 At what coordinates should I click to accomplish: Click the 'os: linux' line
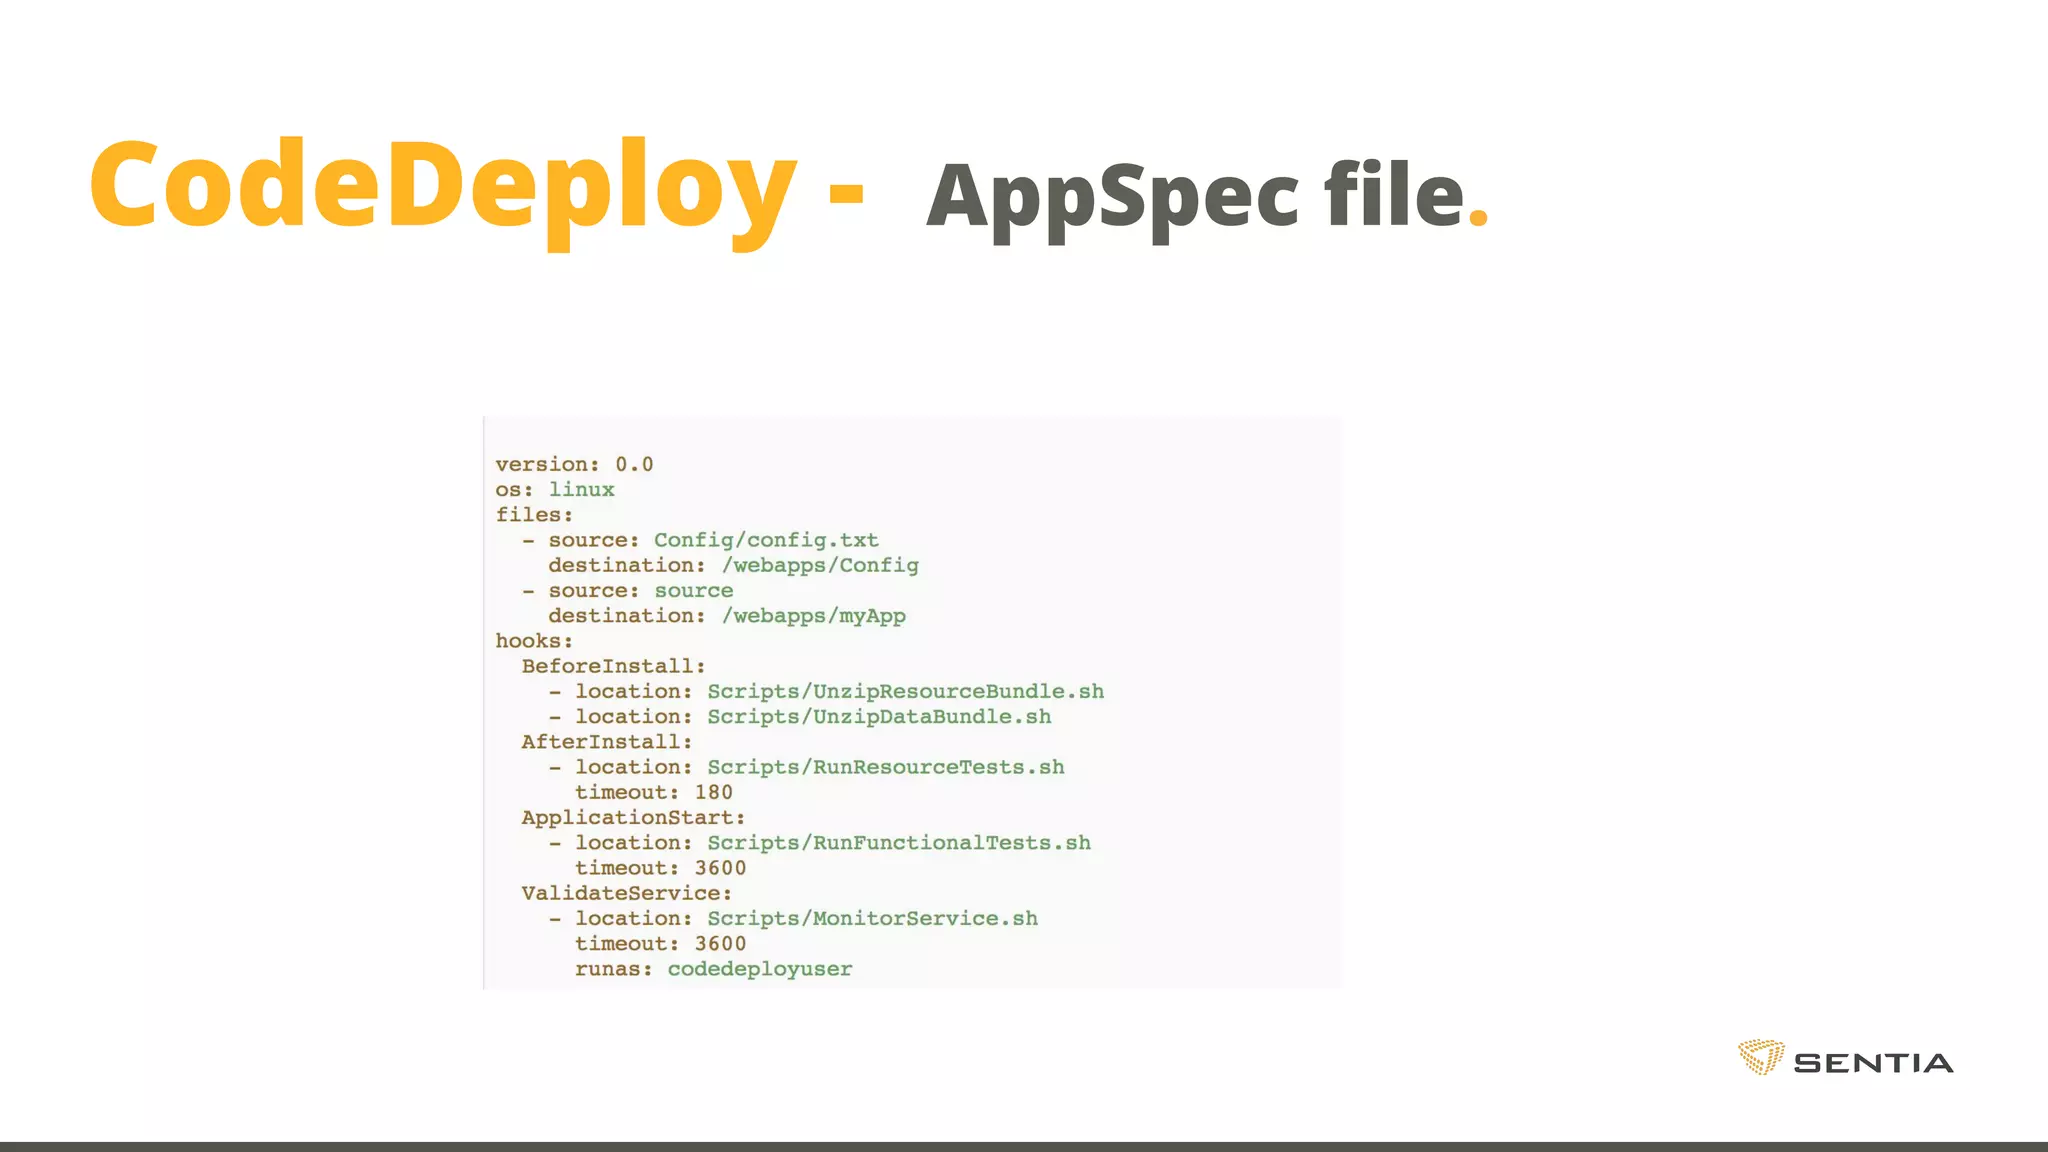coord(555,489)
